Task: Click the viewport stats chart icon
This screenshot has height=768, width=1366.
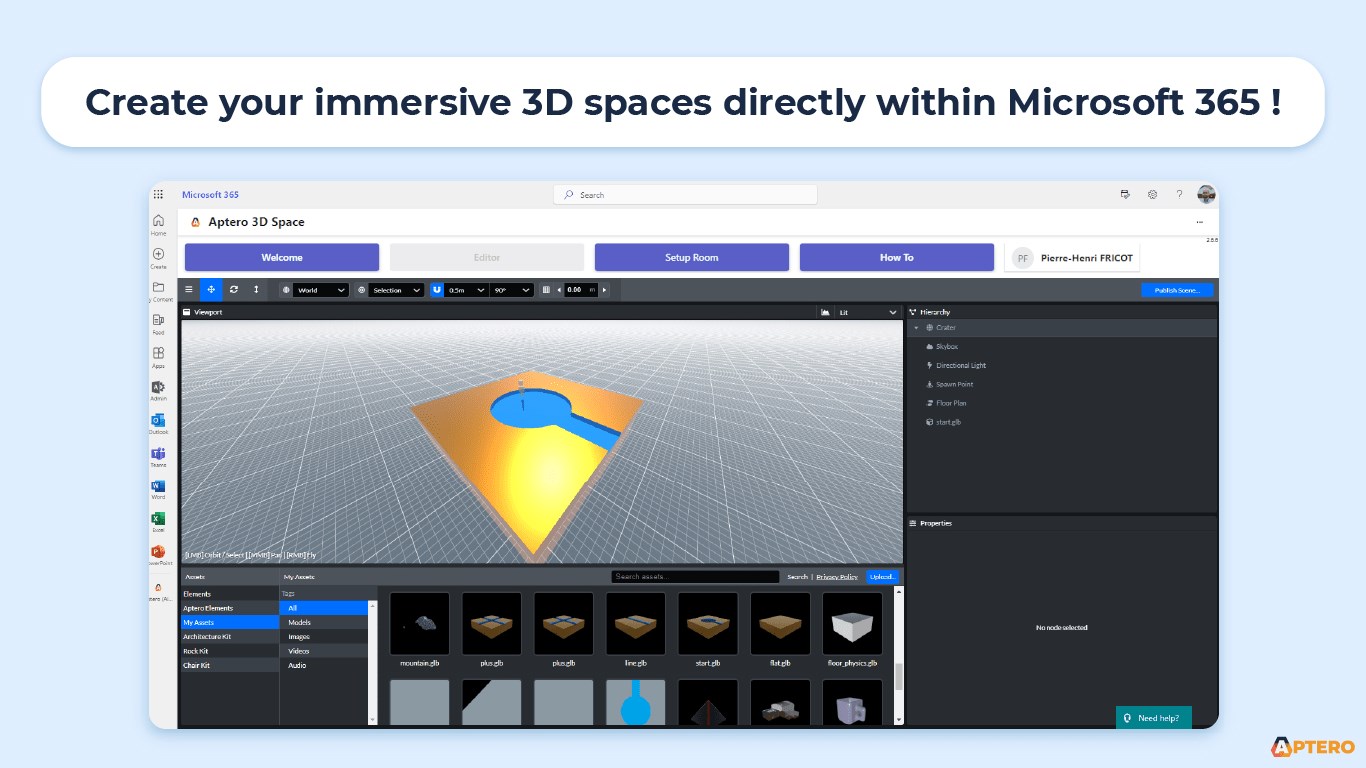Action: (825, 312)
